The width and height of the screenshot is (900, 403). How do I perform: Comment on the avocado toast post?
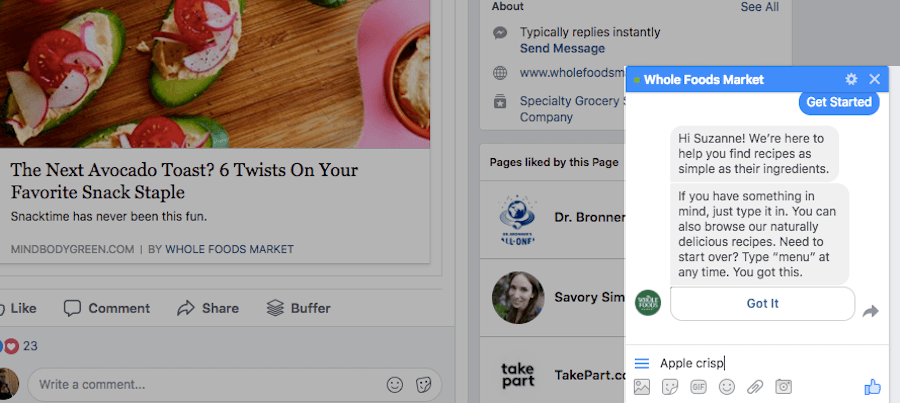tap(107, 308)
